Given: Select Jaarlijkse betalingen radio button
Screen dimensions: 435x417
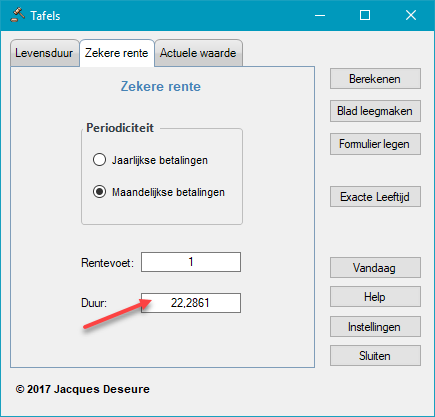Looking at the screenshot, I should pos(99,160).
